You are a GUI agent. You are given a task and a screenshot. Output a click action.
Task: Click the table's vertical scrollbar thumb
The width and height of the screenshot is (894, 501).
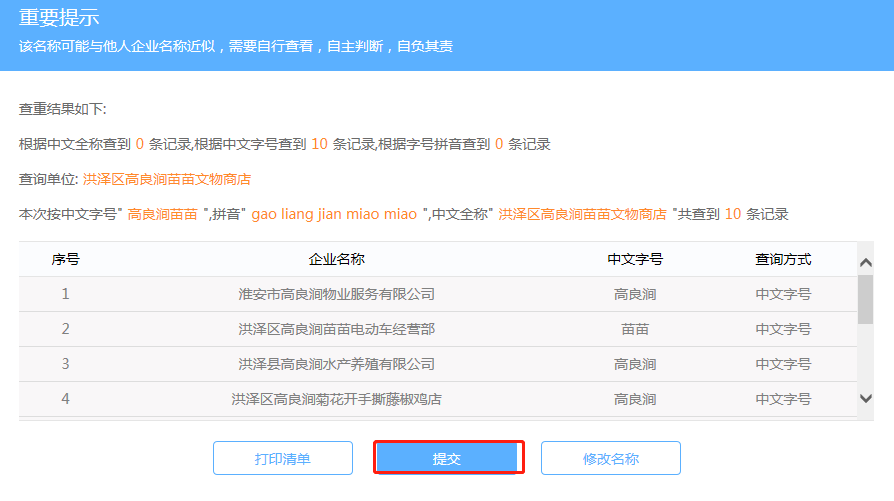(866, 300)
